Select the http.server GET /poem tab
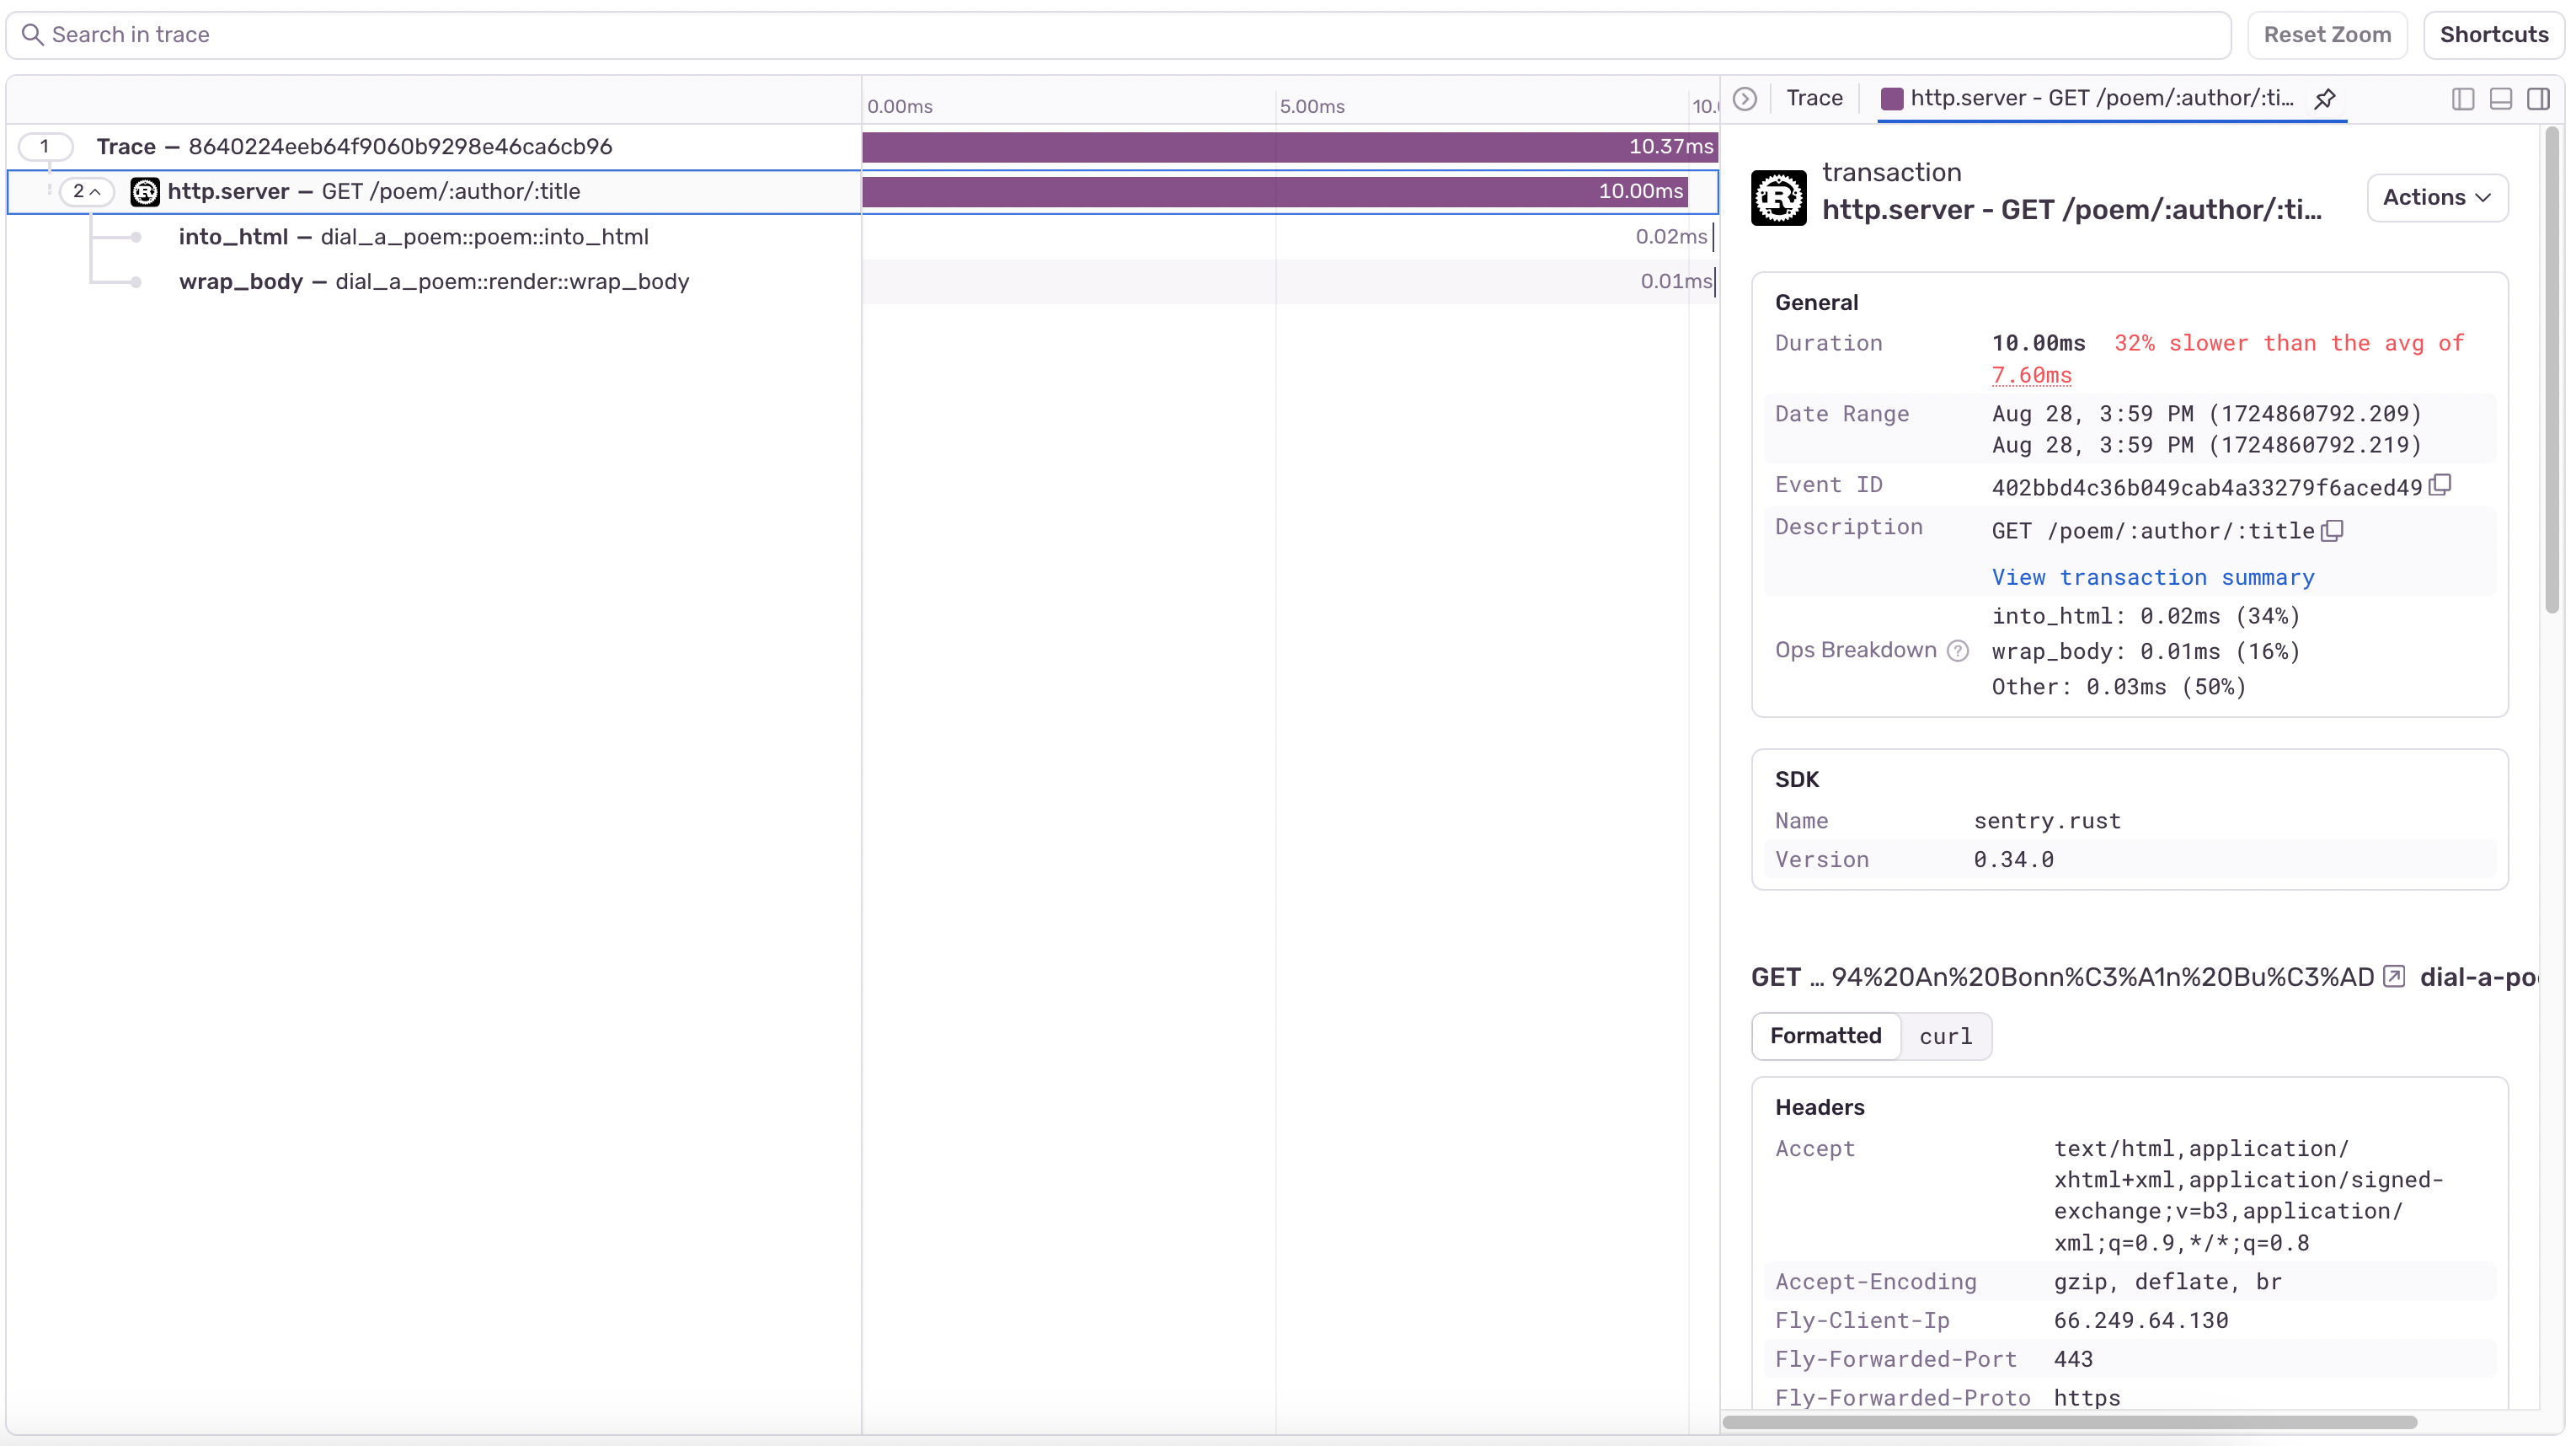This screenshot has height=1446, width=2576. (x=2098, y=98)
